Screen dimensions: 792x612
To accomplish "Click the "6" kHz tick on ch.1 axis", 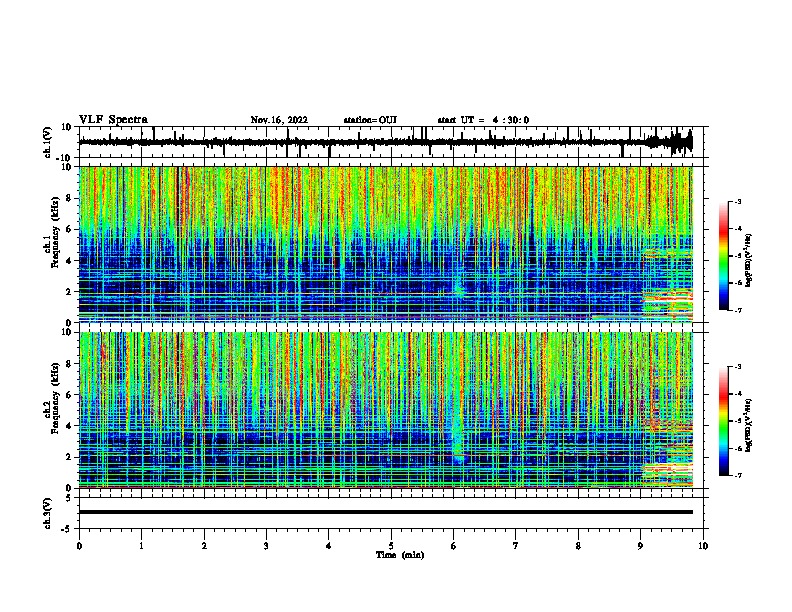I will (69, 229).
